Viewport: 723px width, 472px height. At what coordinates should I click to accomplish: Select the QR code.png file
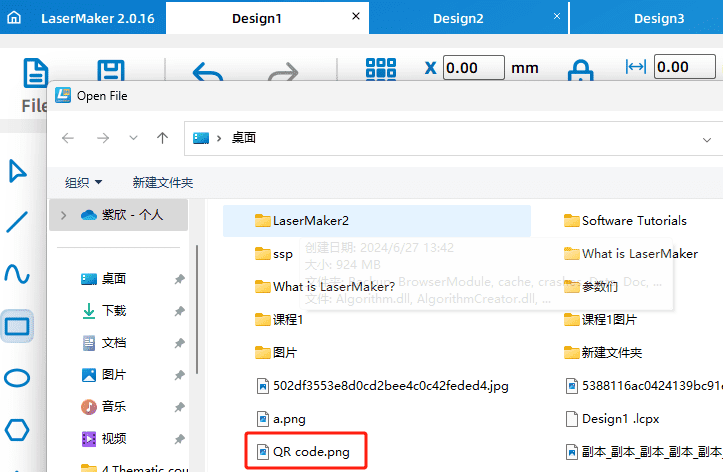coord(303,452)
